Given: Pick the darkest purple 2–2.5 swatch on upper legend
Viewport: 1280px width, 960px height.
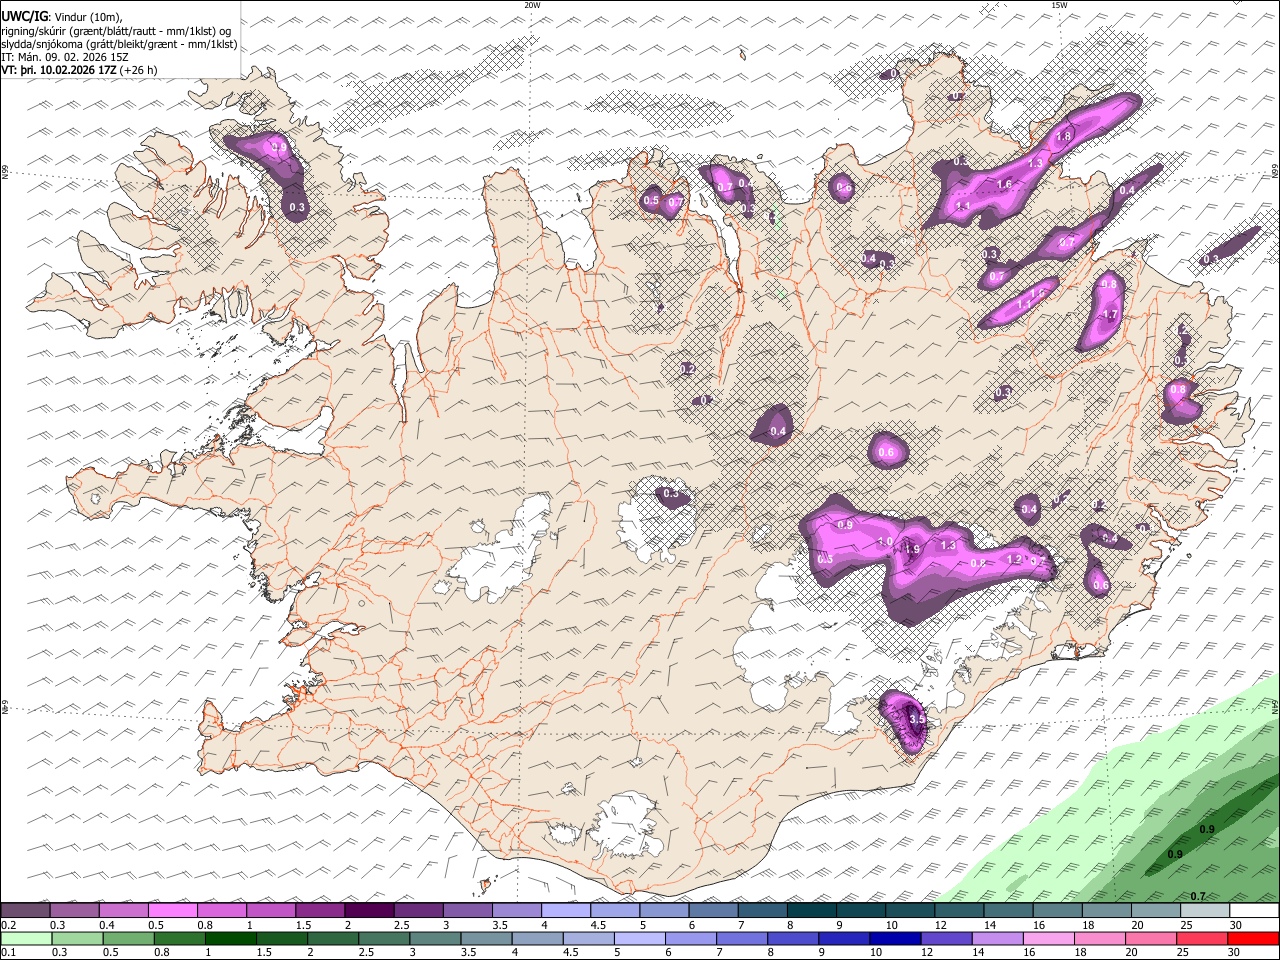Looking at the screenshot, I should pos(369,911).
